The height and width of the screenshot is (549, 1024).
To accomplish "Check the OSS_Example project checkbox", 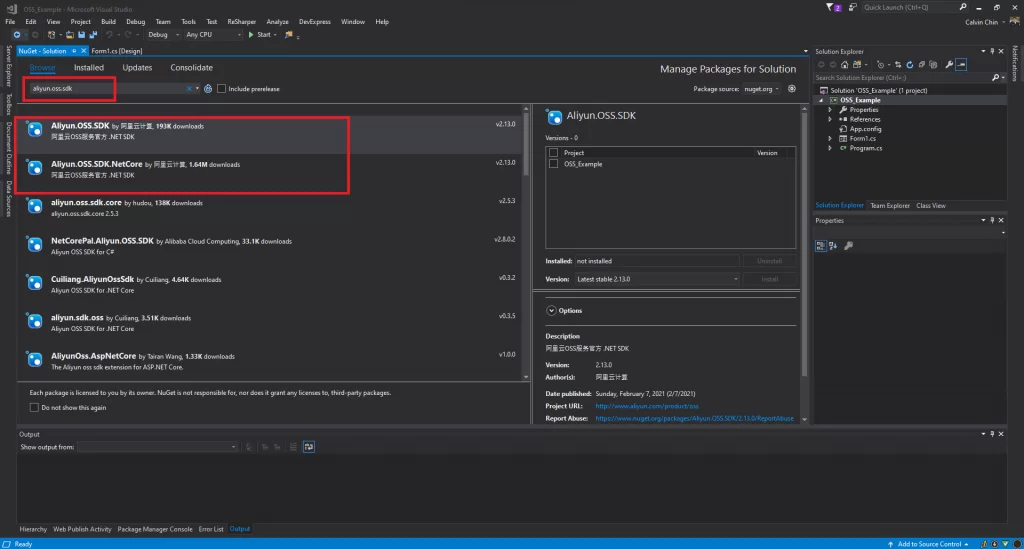I will coord(554,164).
